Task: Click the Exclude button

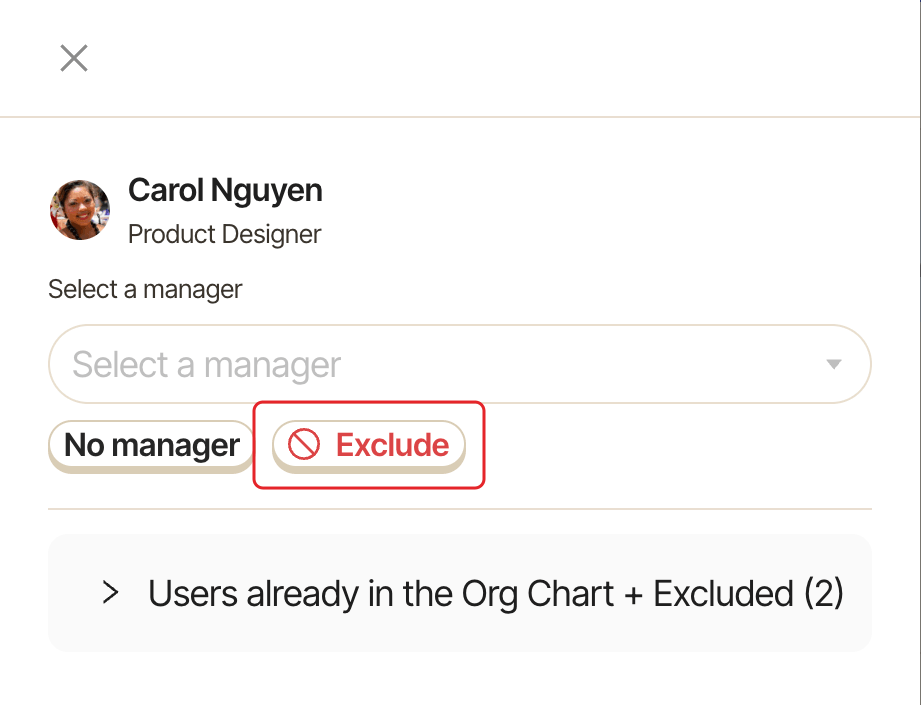Action: point(369,445)
